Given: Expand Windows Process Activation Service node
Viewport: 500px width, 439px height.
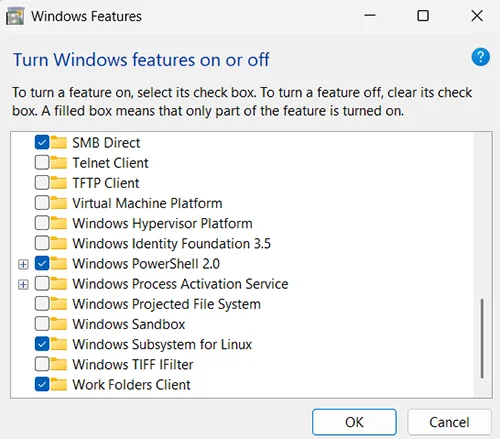Looking at the screenshot, I should [x=23, y=285].
